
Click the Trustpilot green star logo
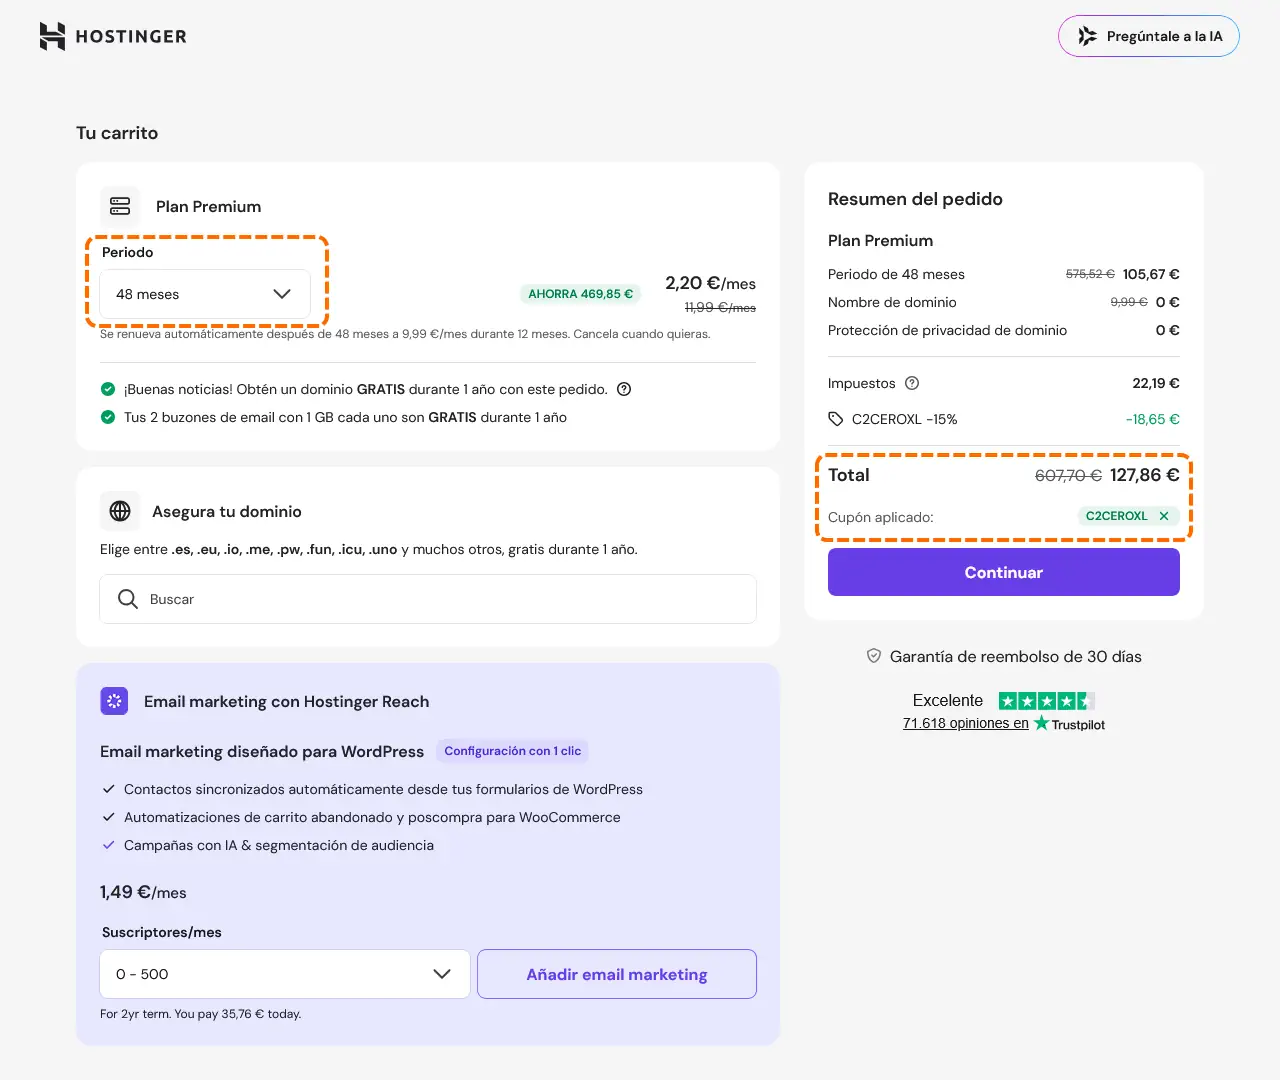point(1041,723)
